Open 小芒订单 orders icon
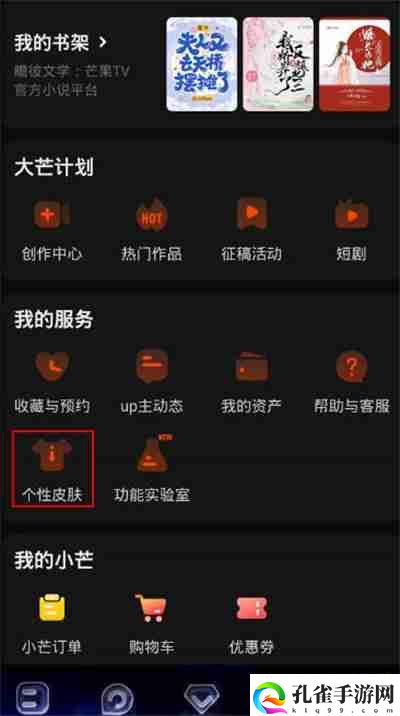Viewport: 400px width, 716px height. point(52,608)
